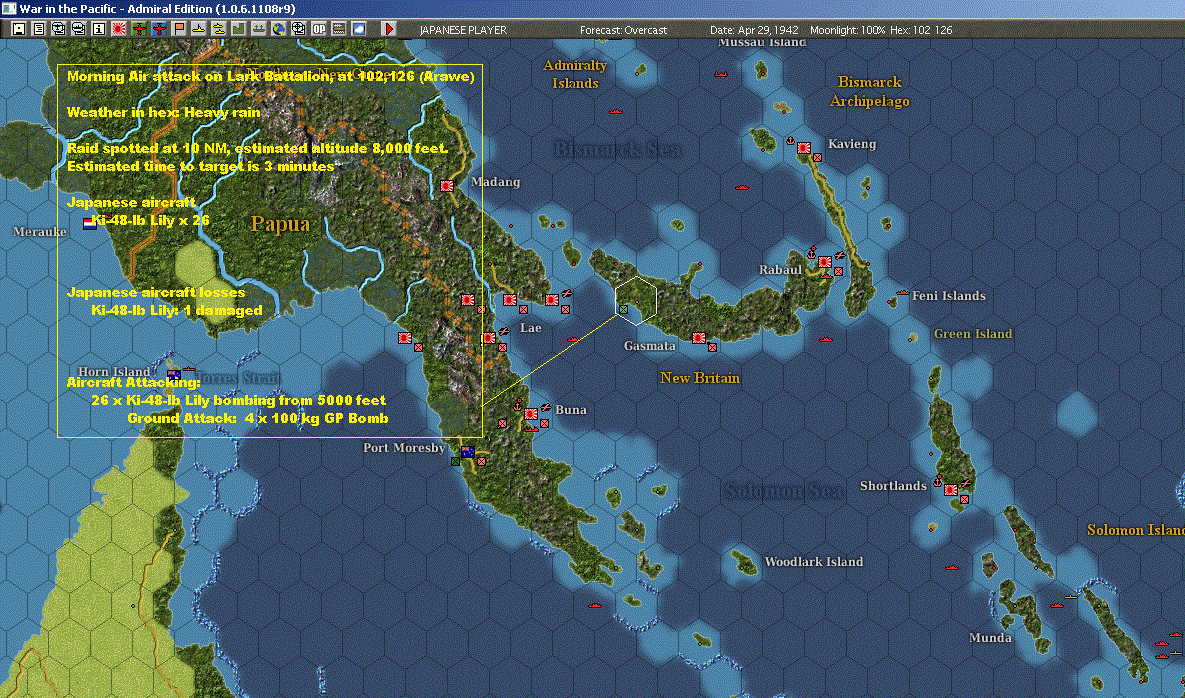Click the 'Lae' map label
The height and width of the screenshot is (698, 1185).
(x=531, y=328)
